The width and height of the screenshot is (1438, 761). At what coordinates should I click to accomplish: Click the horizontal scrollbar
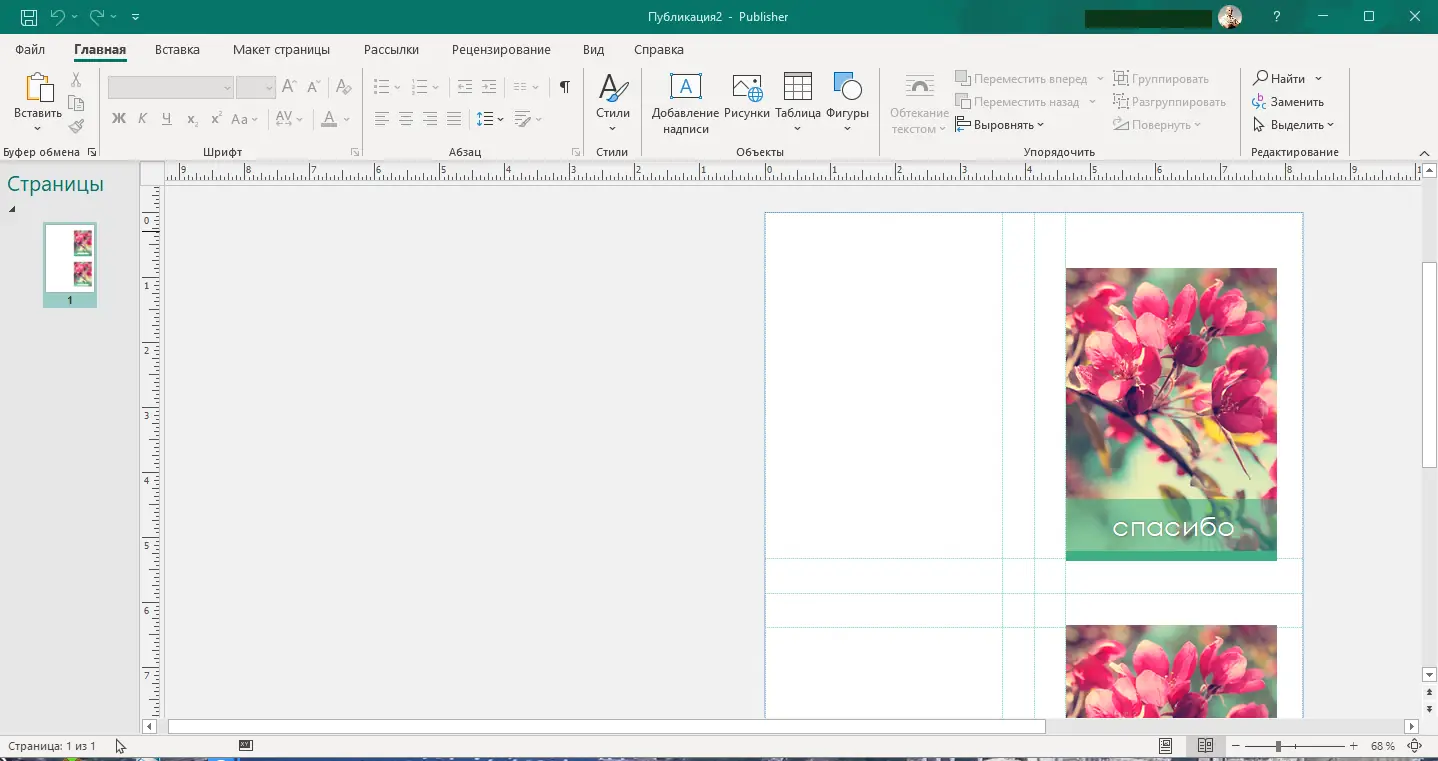coord(606,727)
